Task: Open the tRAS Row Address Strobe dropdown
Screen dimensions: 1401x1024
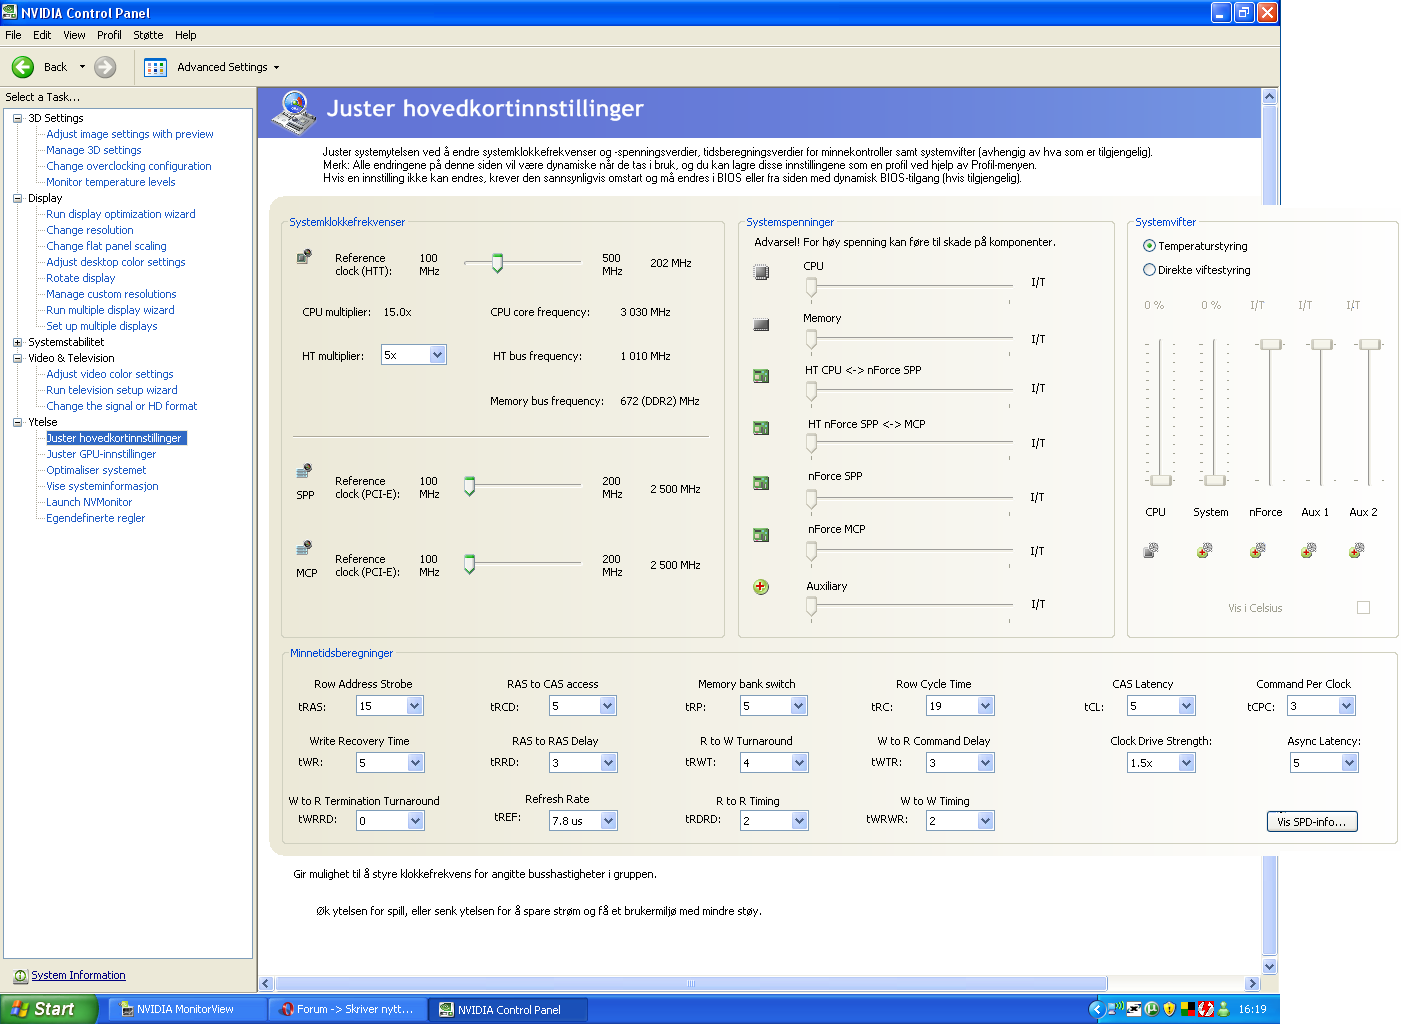Action: pos(415,706)
